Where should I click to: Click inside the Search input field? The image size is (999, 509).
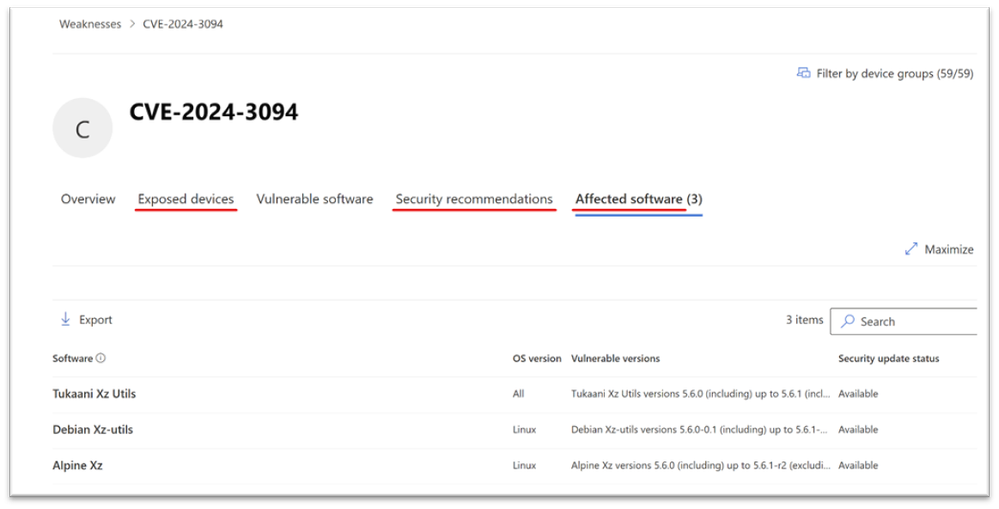pyautogui.click(x=903, y=322)
